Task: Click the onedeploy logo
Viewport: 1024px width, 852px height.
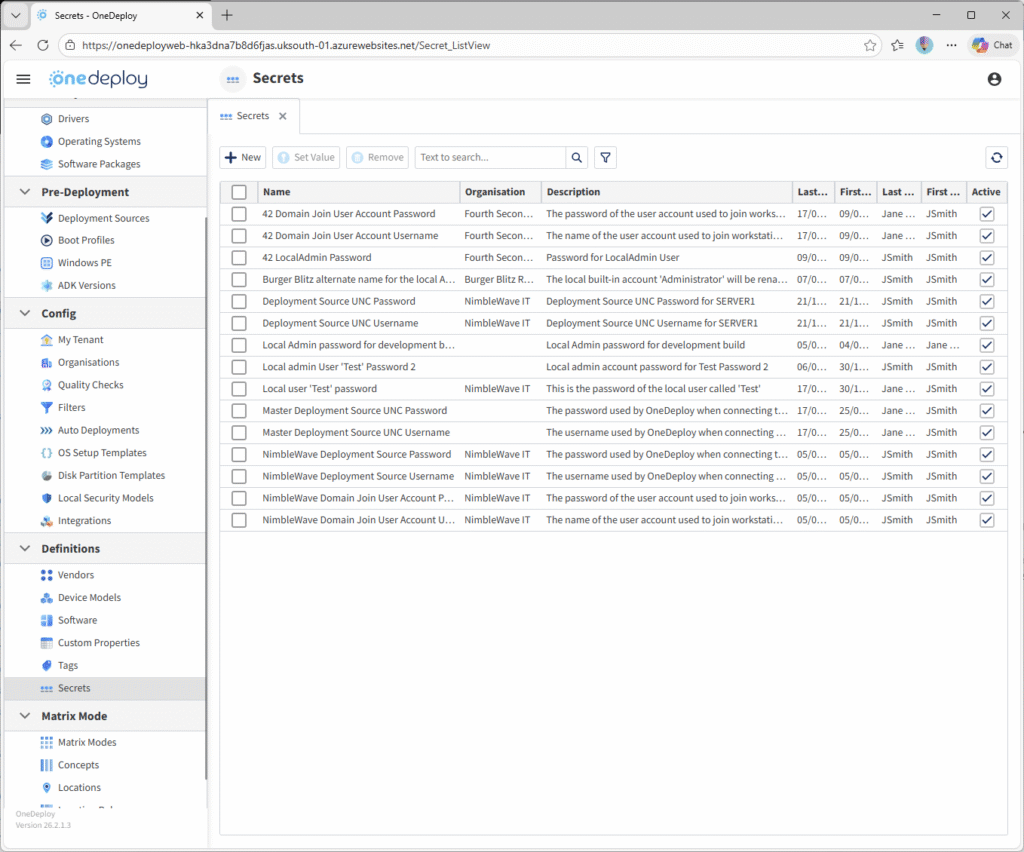Action: [99, 79]
